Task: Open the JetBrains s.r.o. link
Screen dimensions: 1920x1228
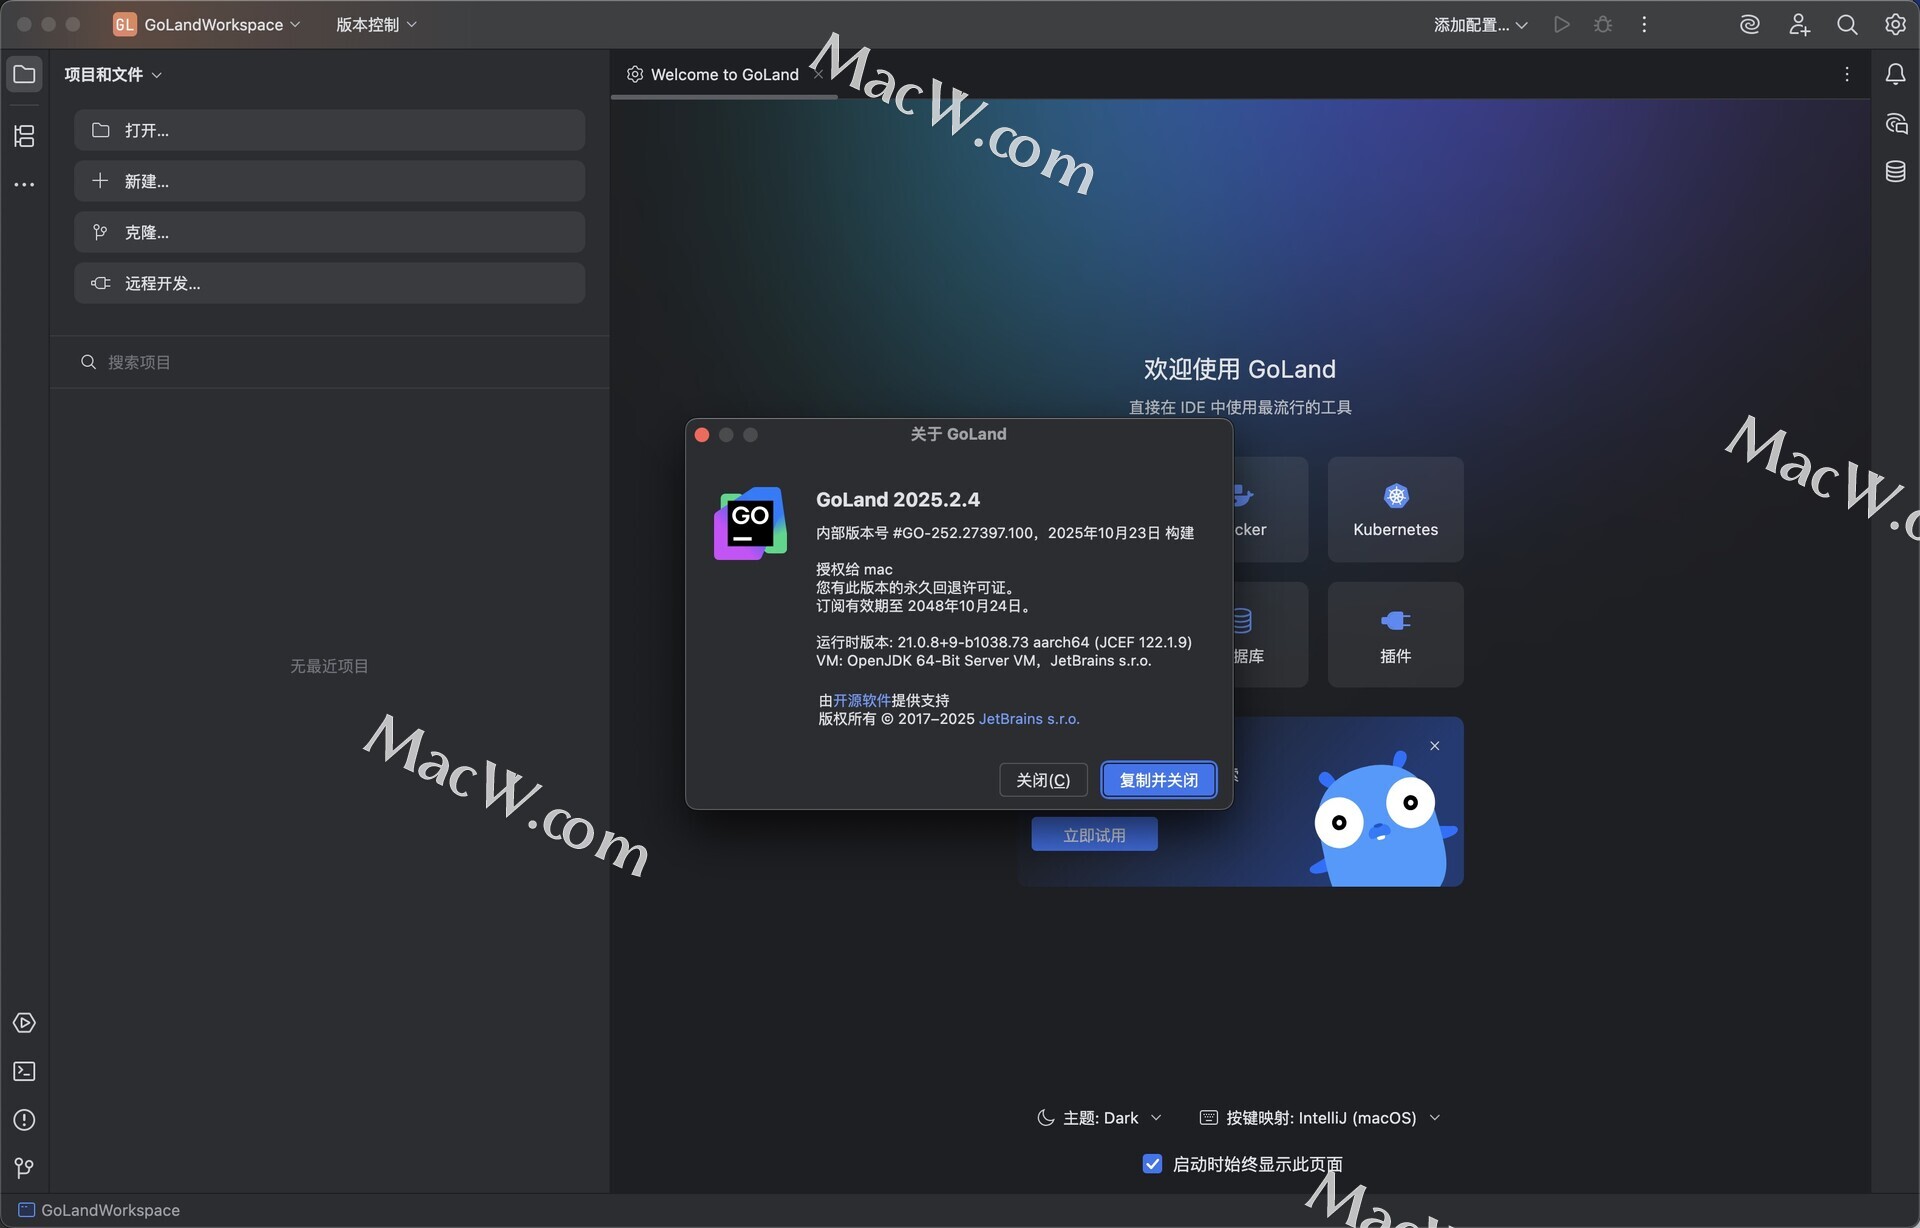Action: (x=1028, y=719)
